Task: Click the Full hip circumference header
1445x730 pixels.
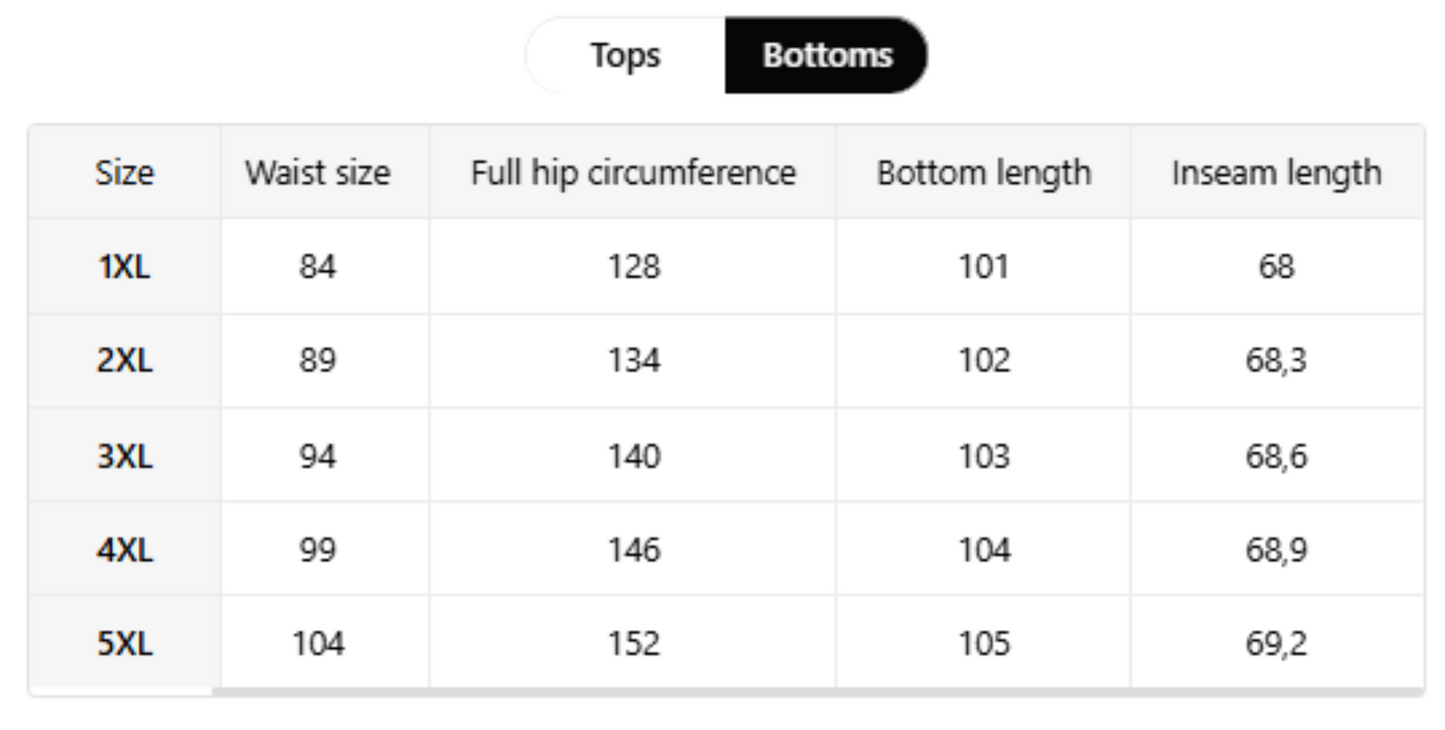Action: coord(633,173)
